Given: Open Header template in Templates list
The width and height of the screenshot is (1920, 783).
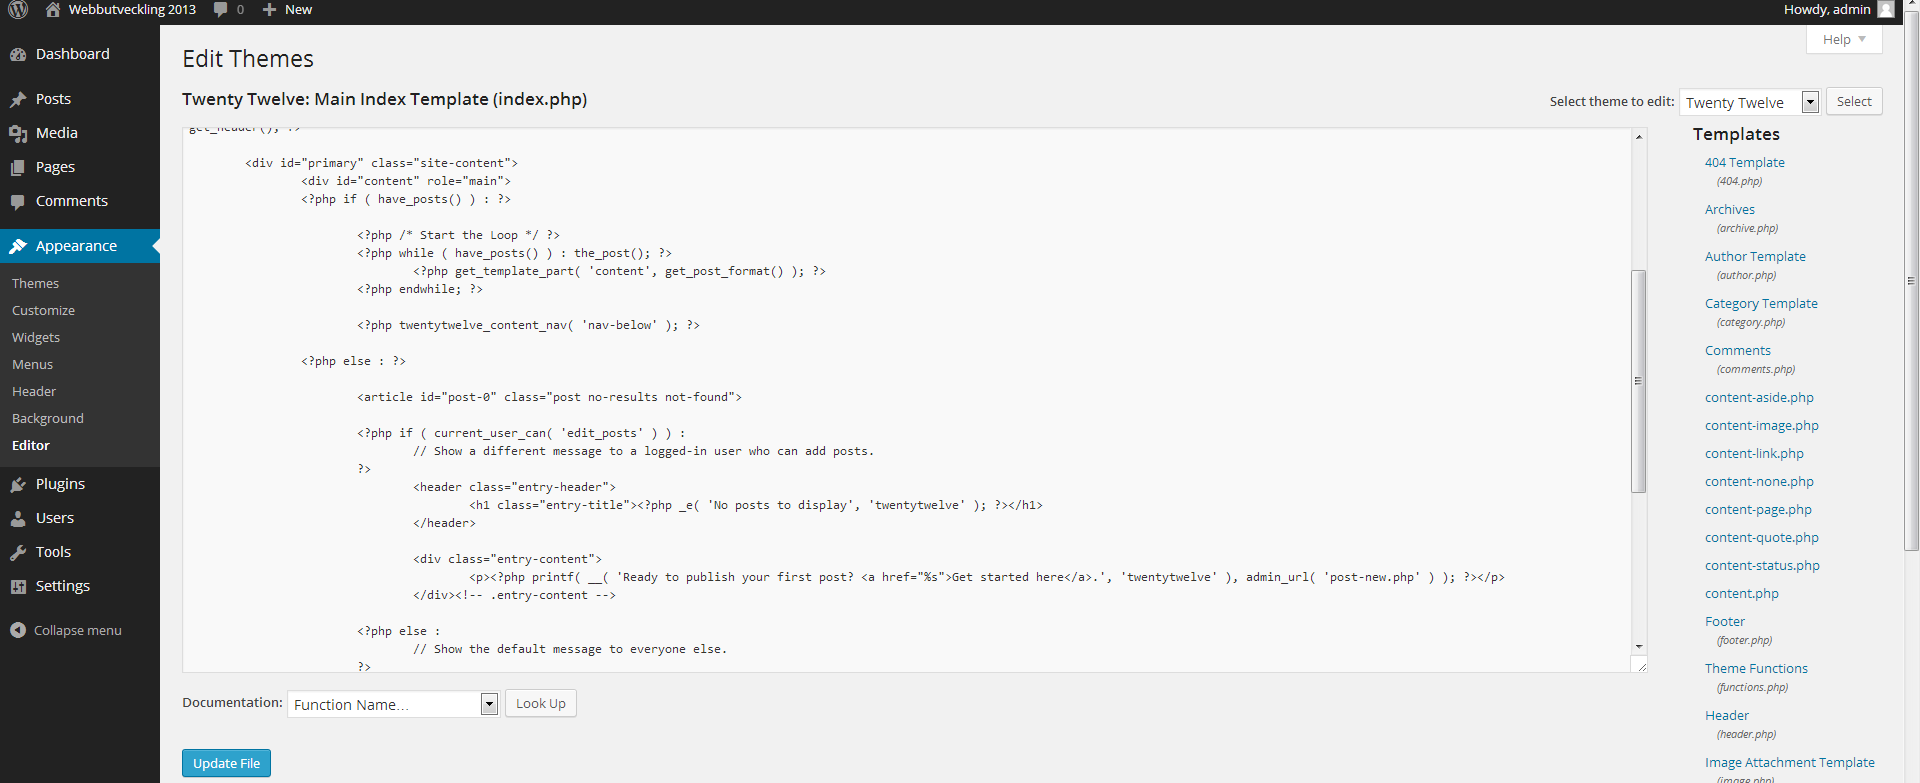Looking at the screenshot, I should click(x=1727, y=715).
